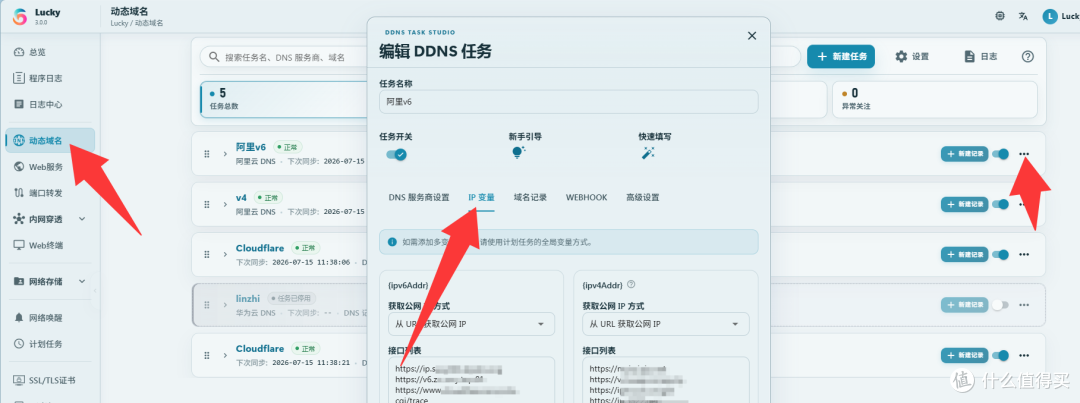Click the 任务名称 input field
Image resolution: width=1080 pixels, height=403 pixels.
tap(568, 102)
